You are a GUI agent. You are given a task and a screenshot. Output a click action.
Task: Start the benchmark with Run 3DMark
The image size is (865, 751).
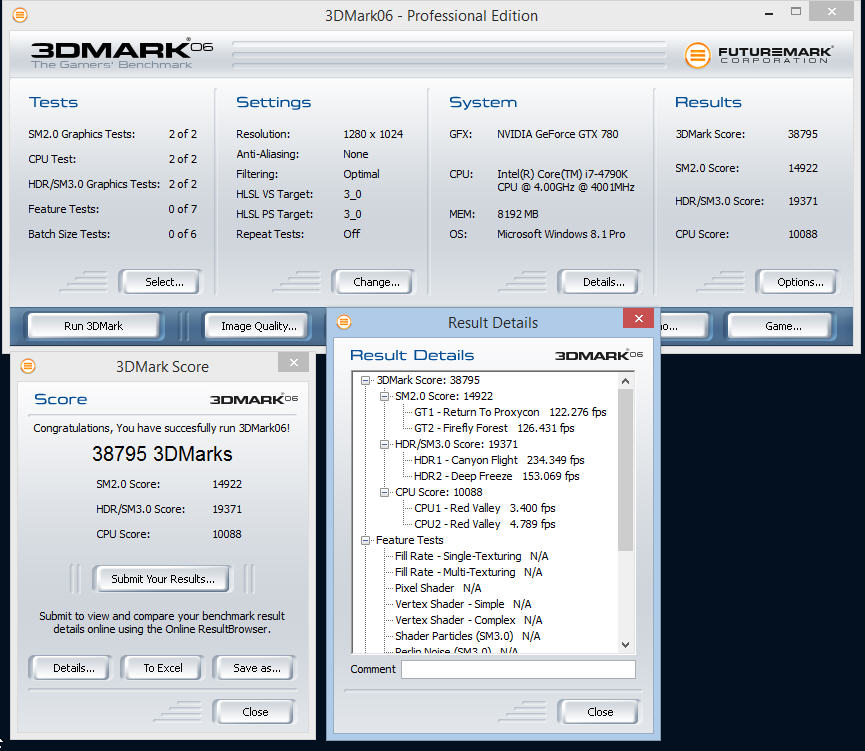coord(93,326)
